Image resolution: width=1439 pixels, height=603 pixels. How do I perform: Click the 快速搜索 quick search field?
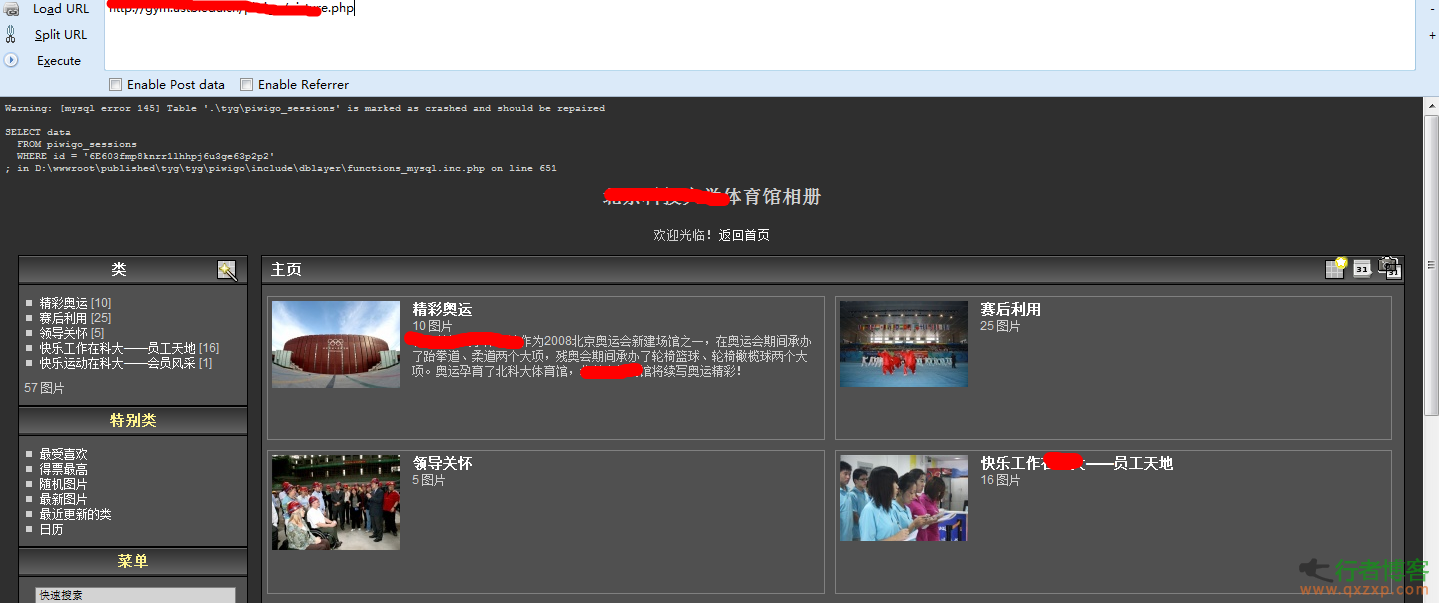[135, 595]
